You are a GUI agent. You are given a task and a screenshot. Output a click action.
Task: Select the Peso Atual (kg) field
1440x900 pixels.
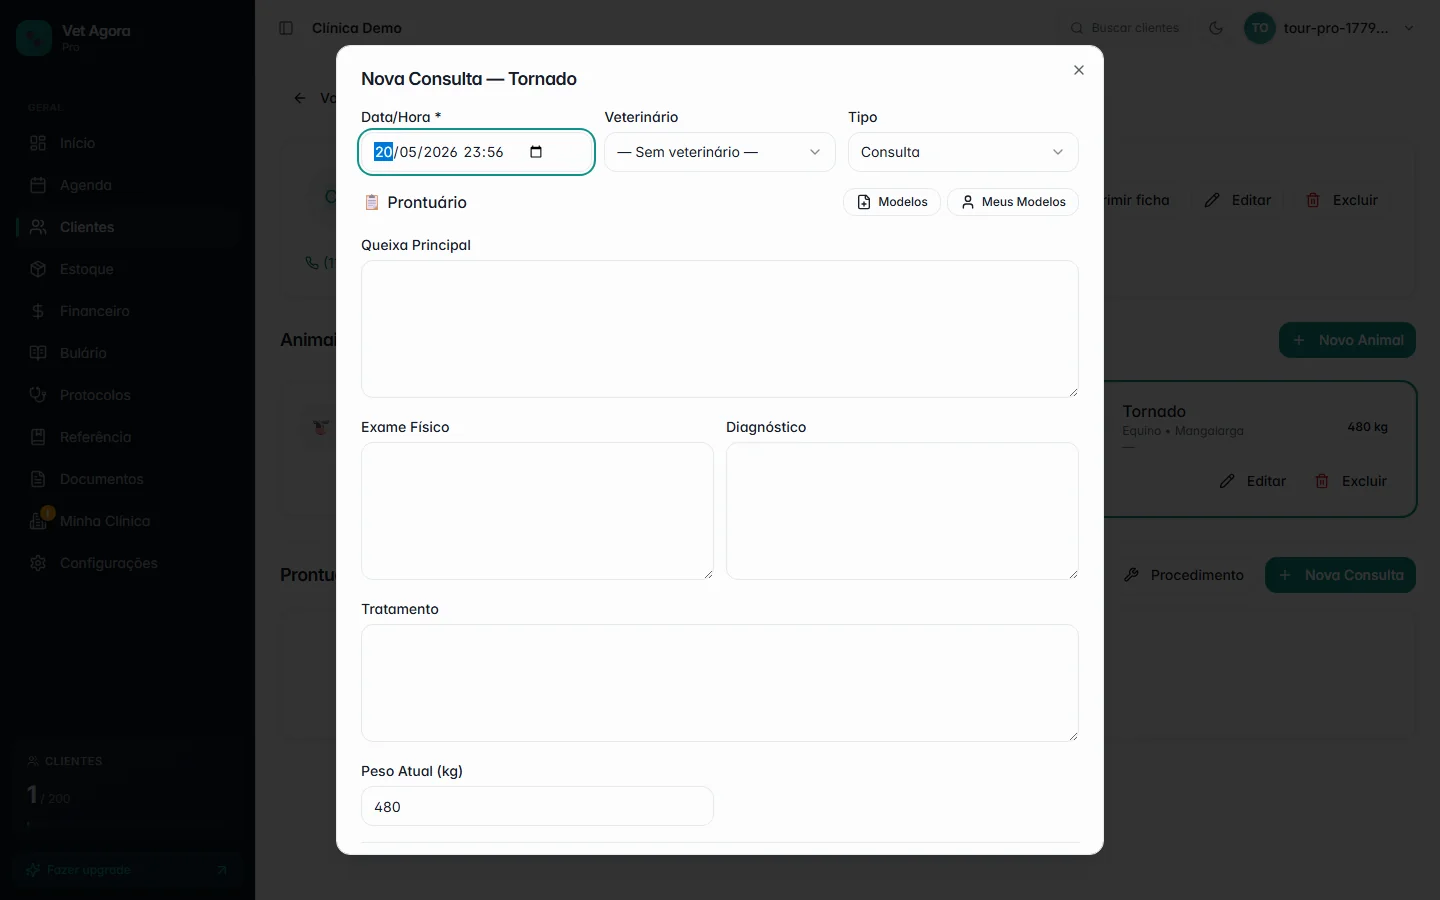537,807
